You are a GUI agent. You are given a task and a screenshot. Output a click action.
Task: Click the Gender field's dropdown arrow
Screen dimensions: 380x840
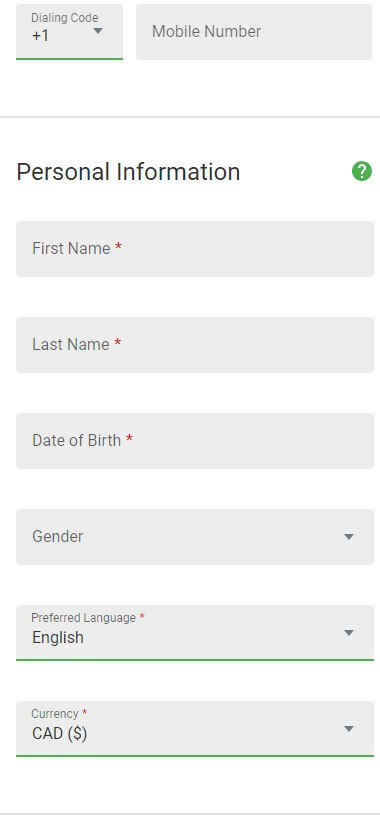click(x=349, y=537)
